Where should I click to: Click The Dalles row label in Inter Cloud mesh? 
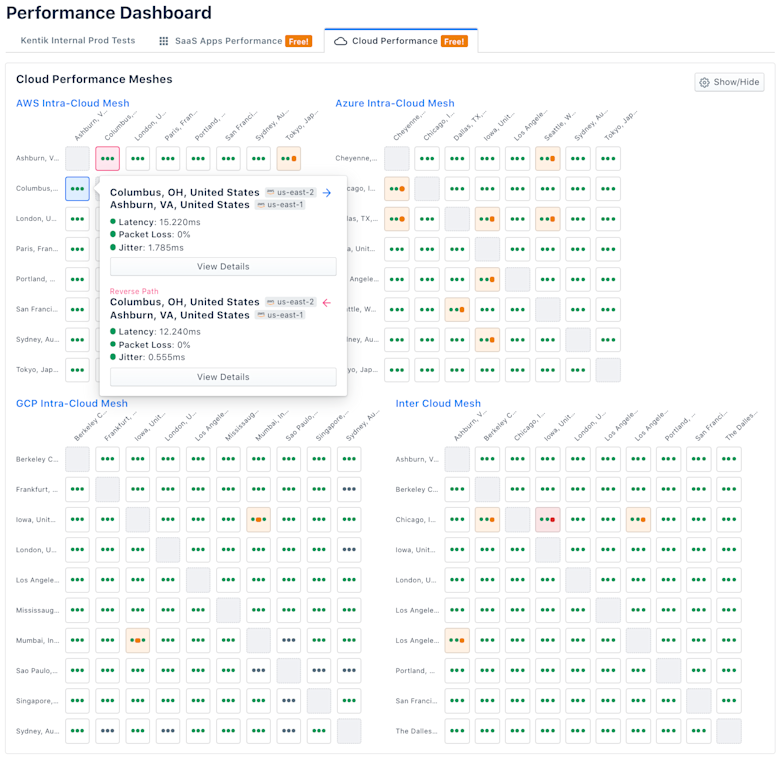[x=416, y=731]
